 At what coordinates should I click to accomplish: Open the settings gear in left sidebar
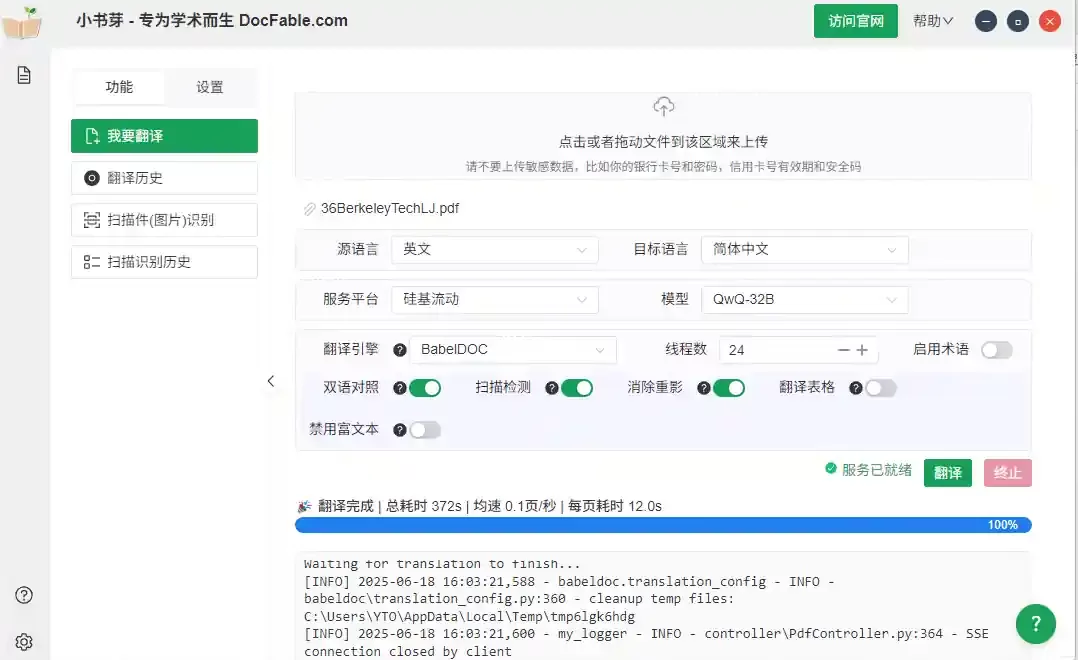[x=24, y=641]
